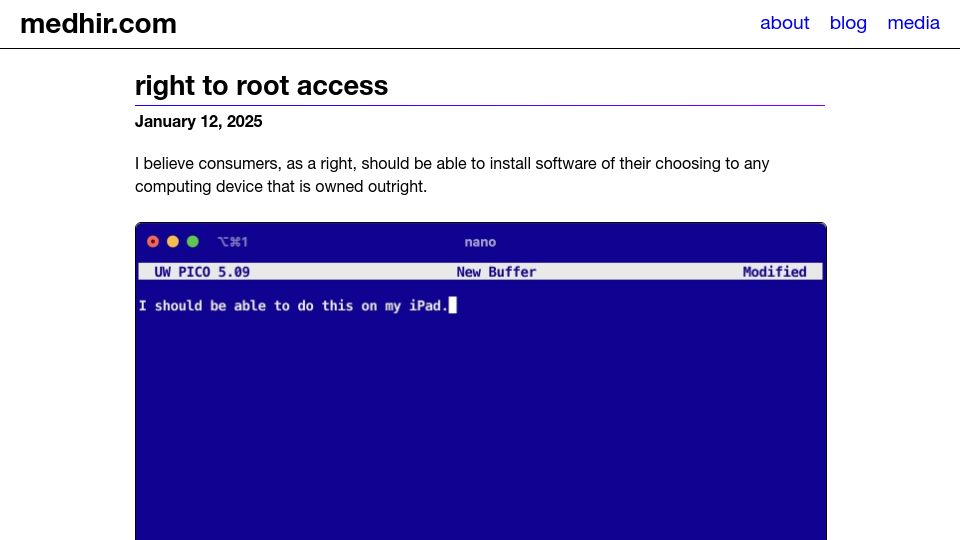Viewport: 960px width, 540px height.
Task: Click the 'Modified' status text
Action: 774,272
